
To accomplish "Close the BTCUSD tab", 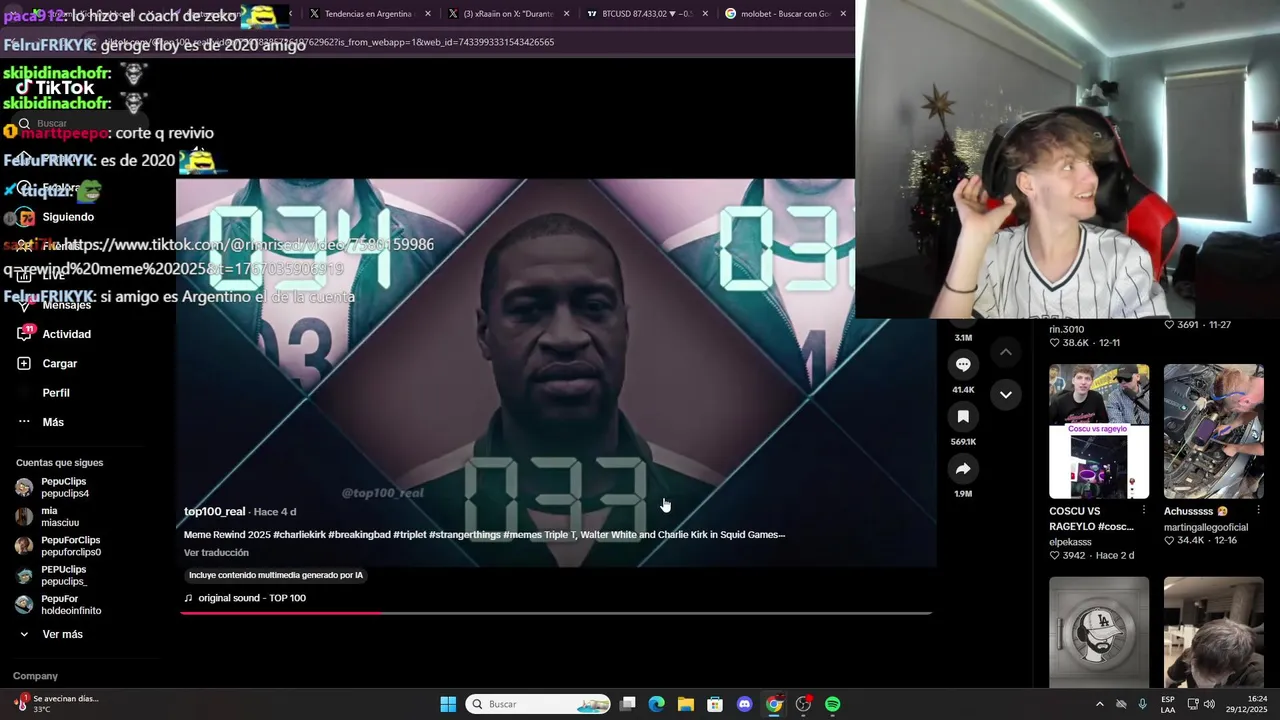I will (705, 14).
